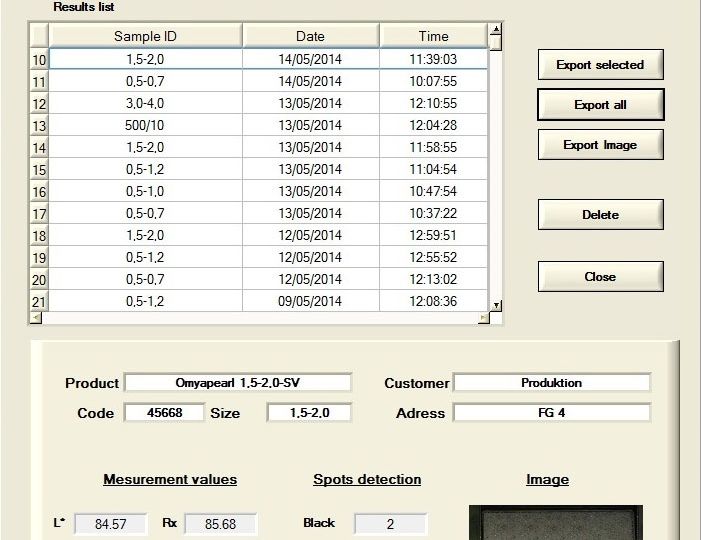Select row number 21 header
The width and height of the screenshot is (701, 540).
[x=39, y=301]
